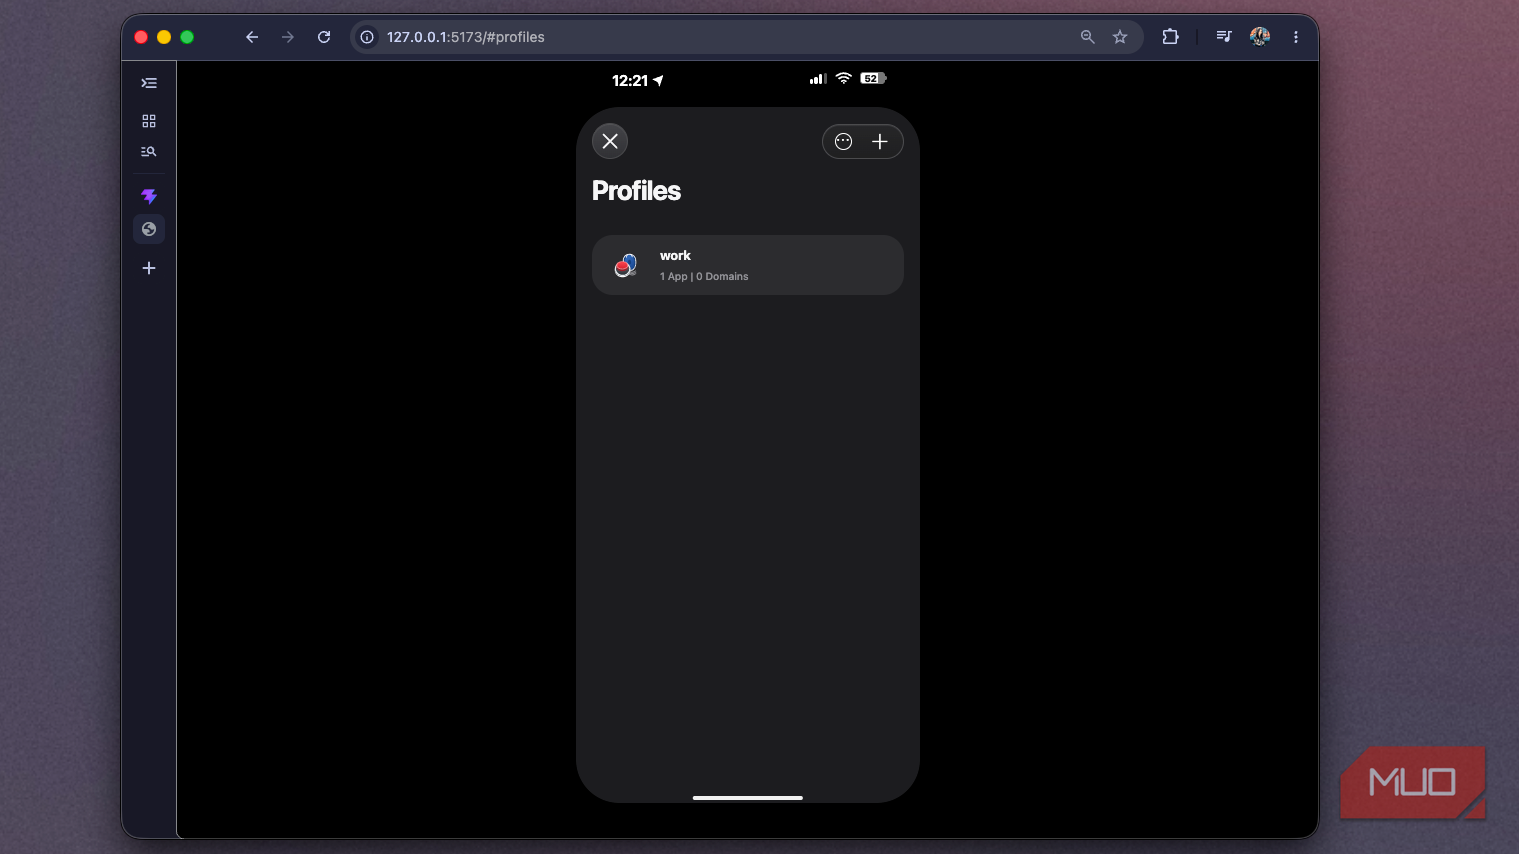View site information icon in the address bar
The width and height of the screenshot is (1519, 854).
[367, 37]
